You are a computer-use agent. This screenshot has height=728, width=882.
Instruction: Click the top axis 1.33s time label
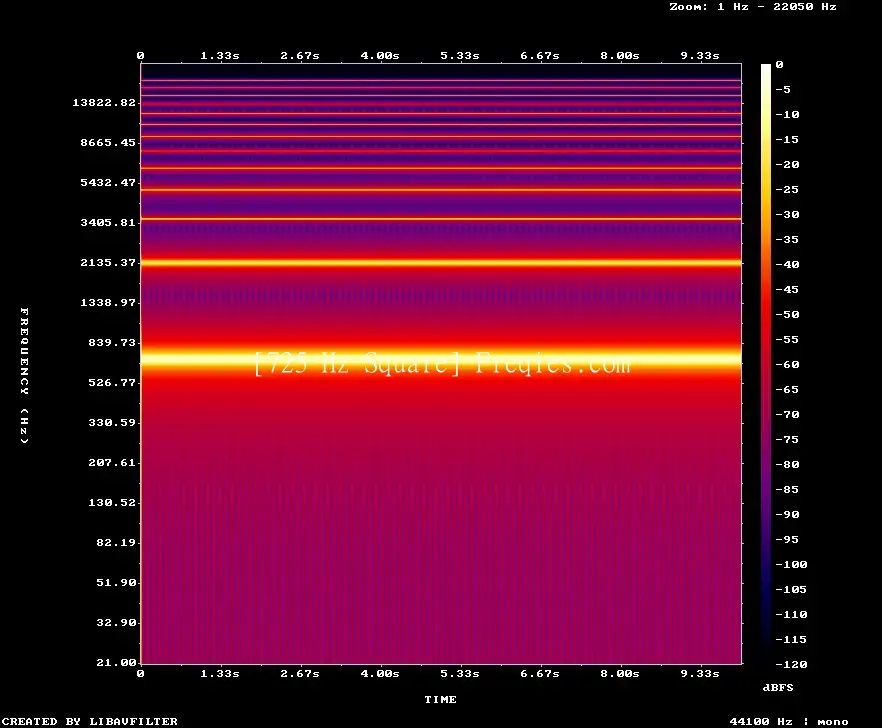(x=220, y=55)
